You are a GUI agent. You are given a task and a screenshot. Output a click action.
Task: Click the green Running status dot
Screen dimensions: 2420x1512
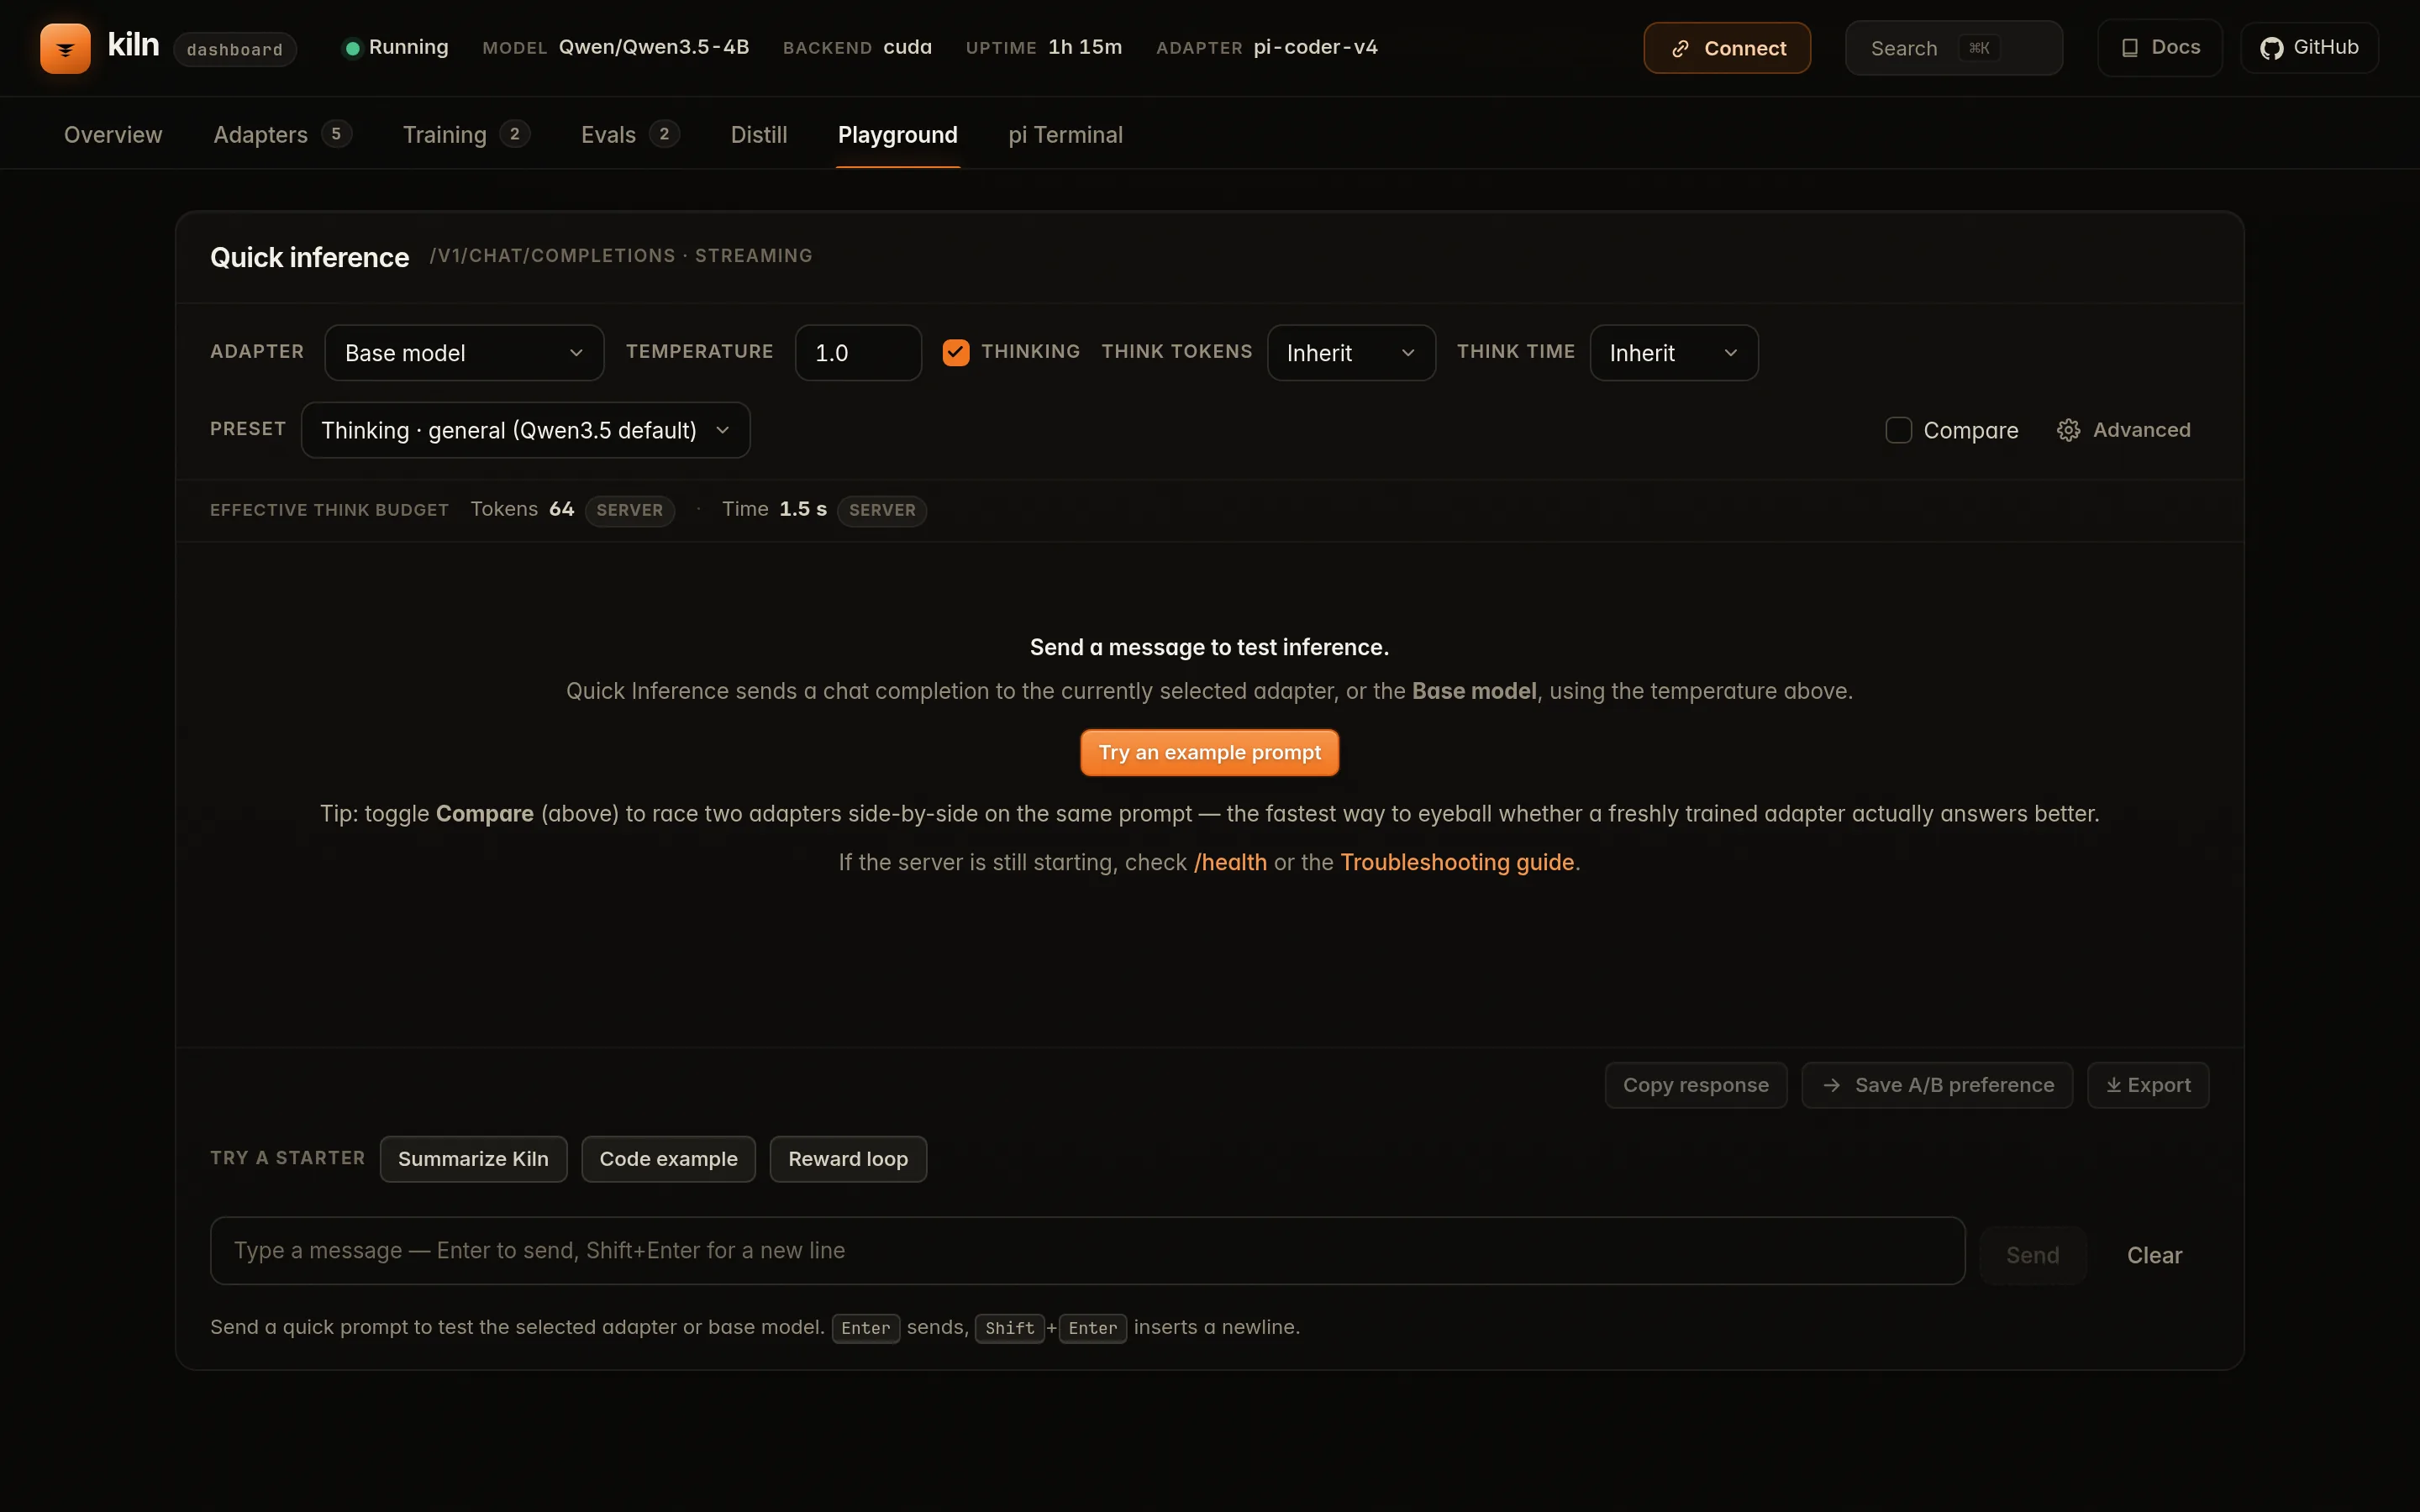(x=352, y=48)
